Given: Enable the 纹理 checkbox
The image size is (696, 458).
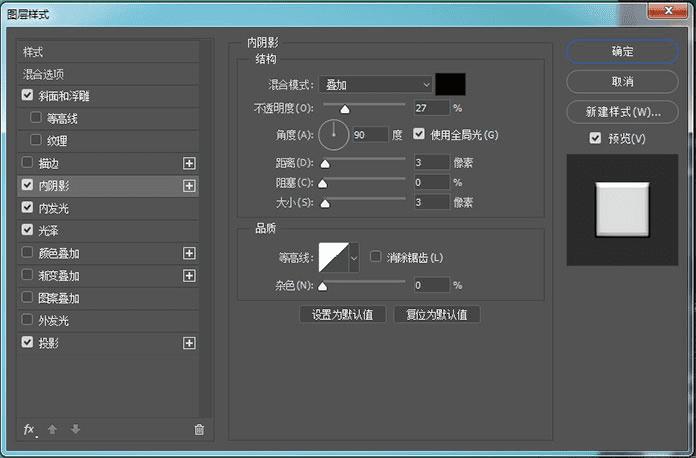Looking at the screenshot, I should pyautogui.click(x=36, y=140).
